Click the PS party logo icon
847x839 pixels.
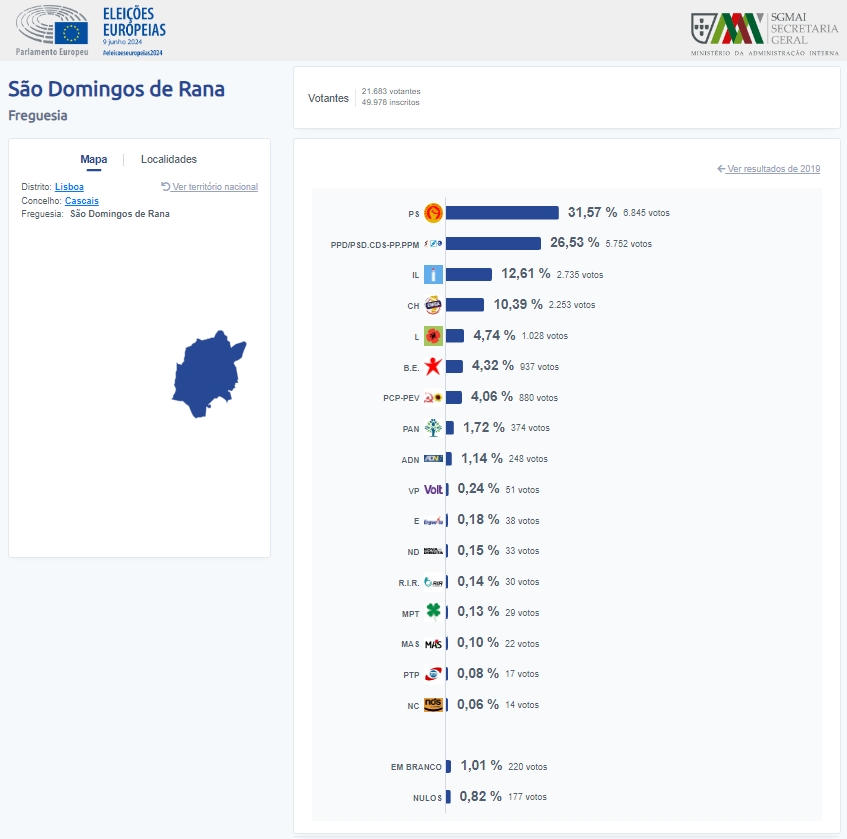click(433, 213)
